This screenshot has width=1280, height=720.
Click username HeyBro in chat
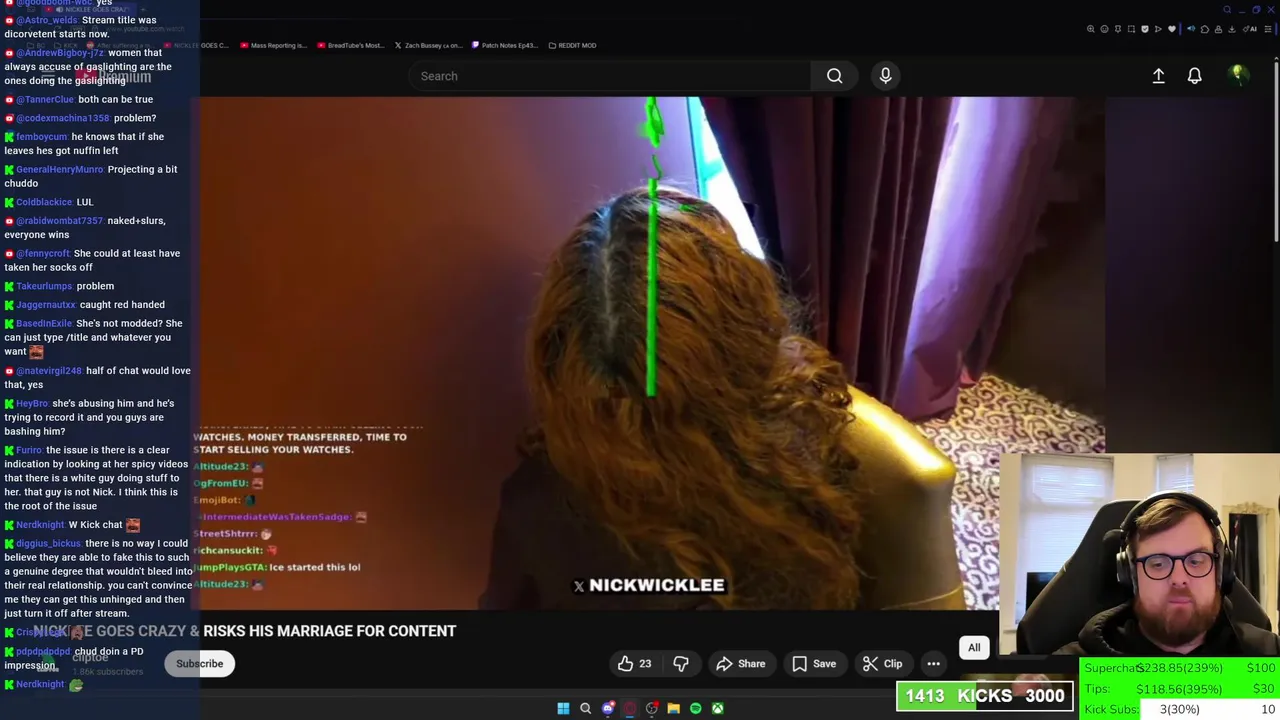pyautogui.click(x=32, y=404)
